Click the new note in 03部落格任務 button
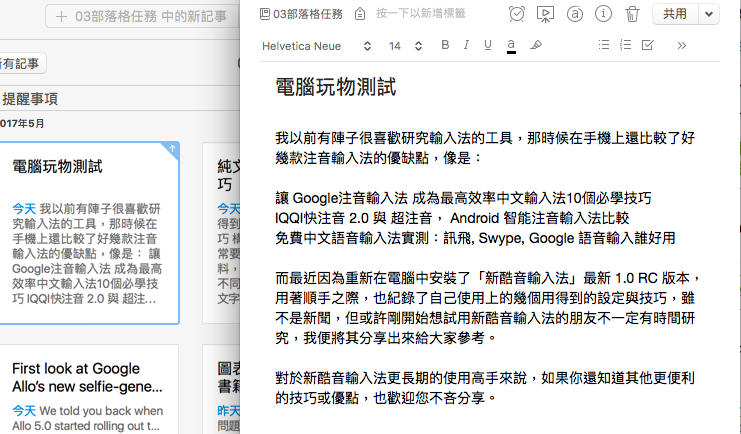The height and width of the screenshot is (434, 741). 142,17
